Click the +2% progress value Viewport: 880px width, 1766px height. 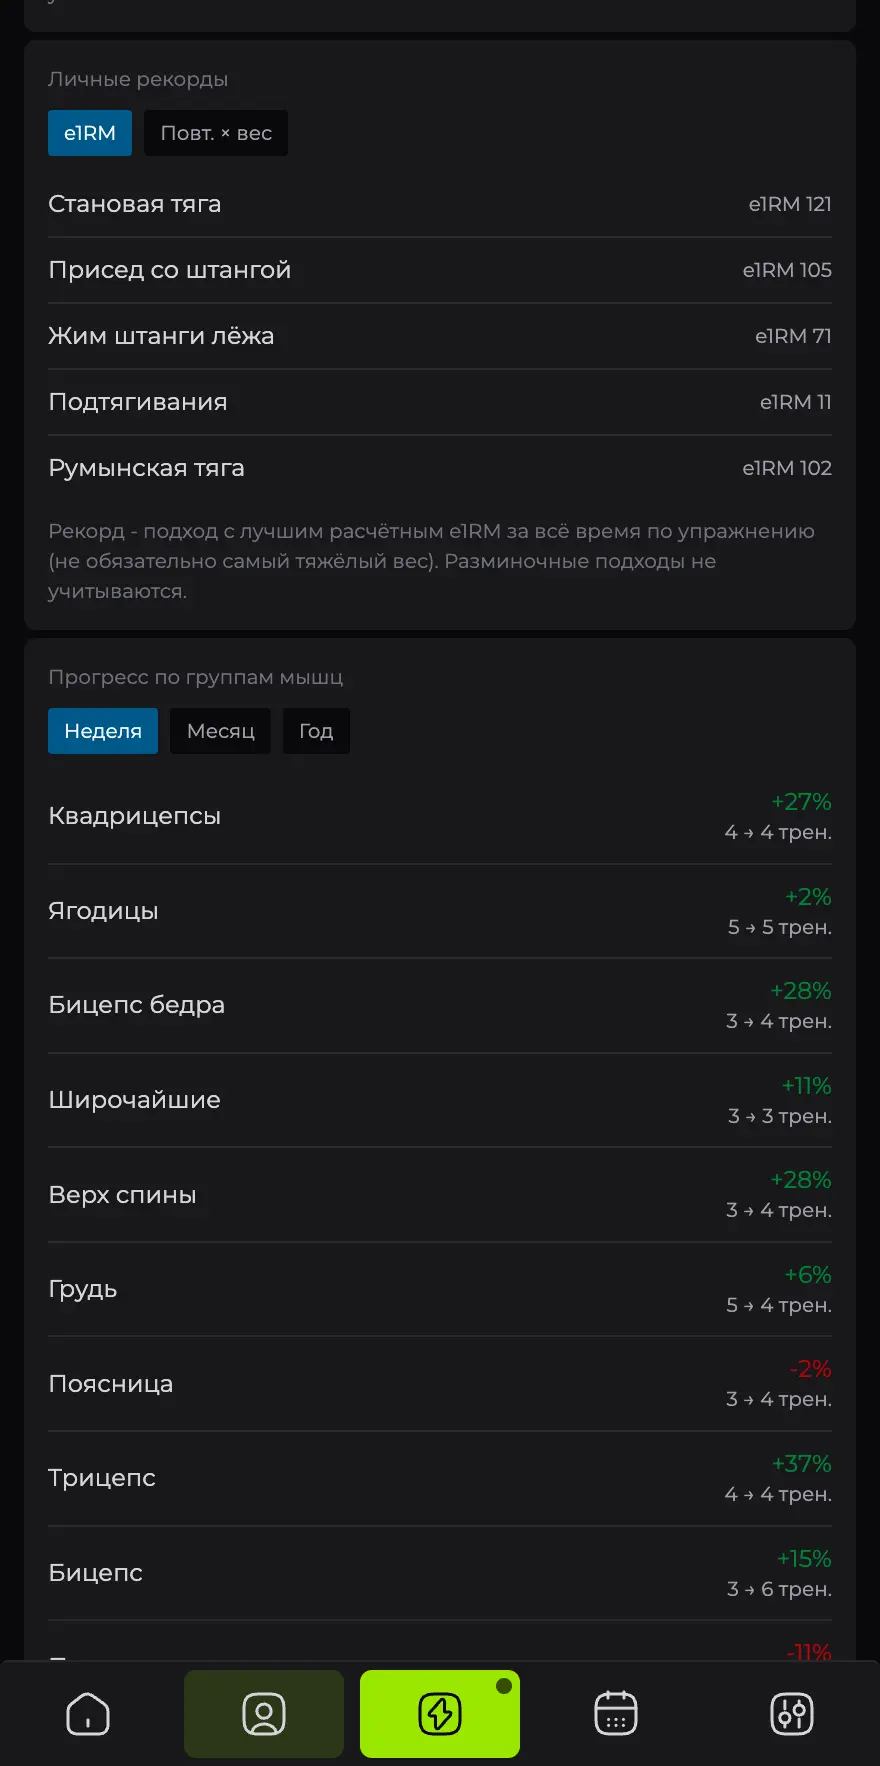click(808, 897)
